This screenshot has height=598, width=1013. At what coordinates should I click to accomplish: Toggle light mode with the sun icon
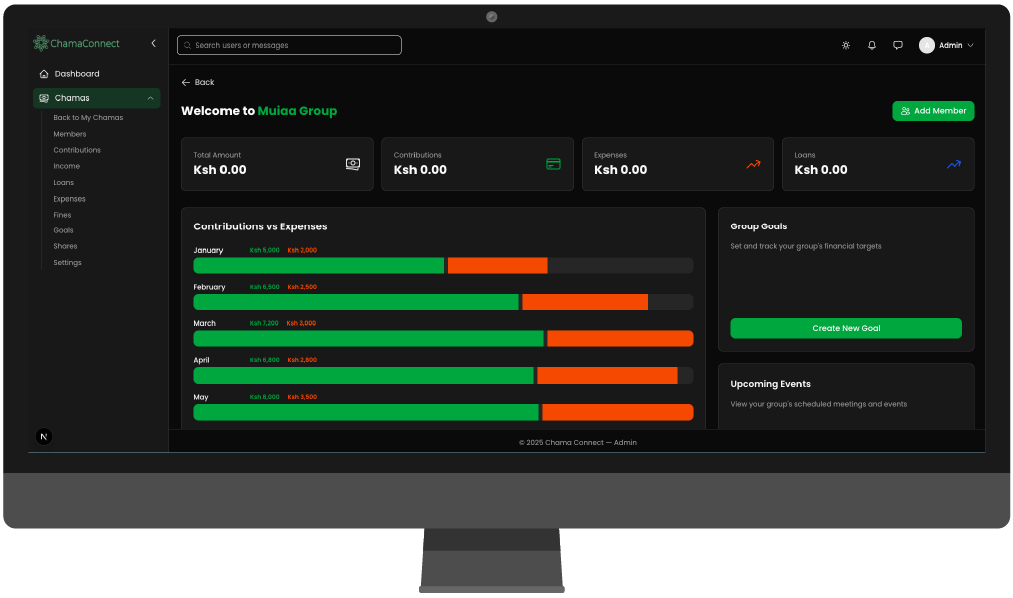[845, 45]
